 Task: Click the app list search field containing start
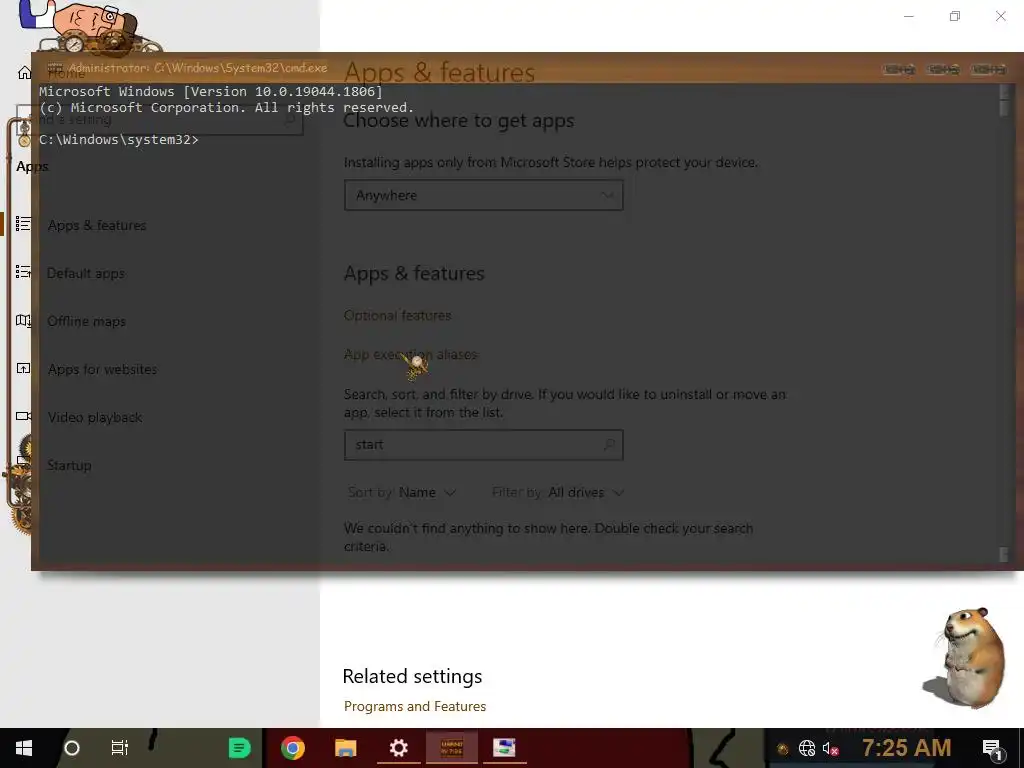(x=484, y=445)
